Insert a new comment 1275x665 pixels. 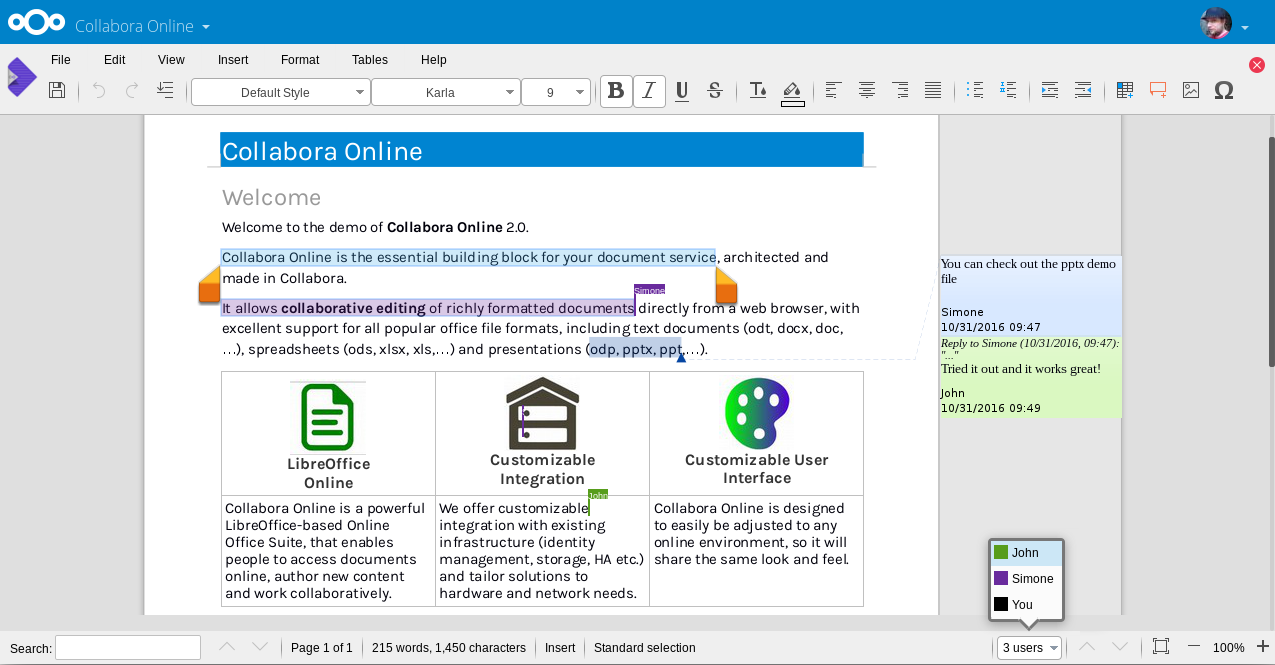tap(1157, 90)
